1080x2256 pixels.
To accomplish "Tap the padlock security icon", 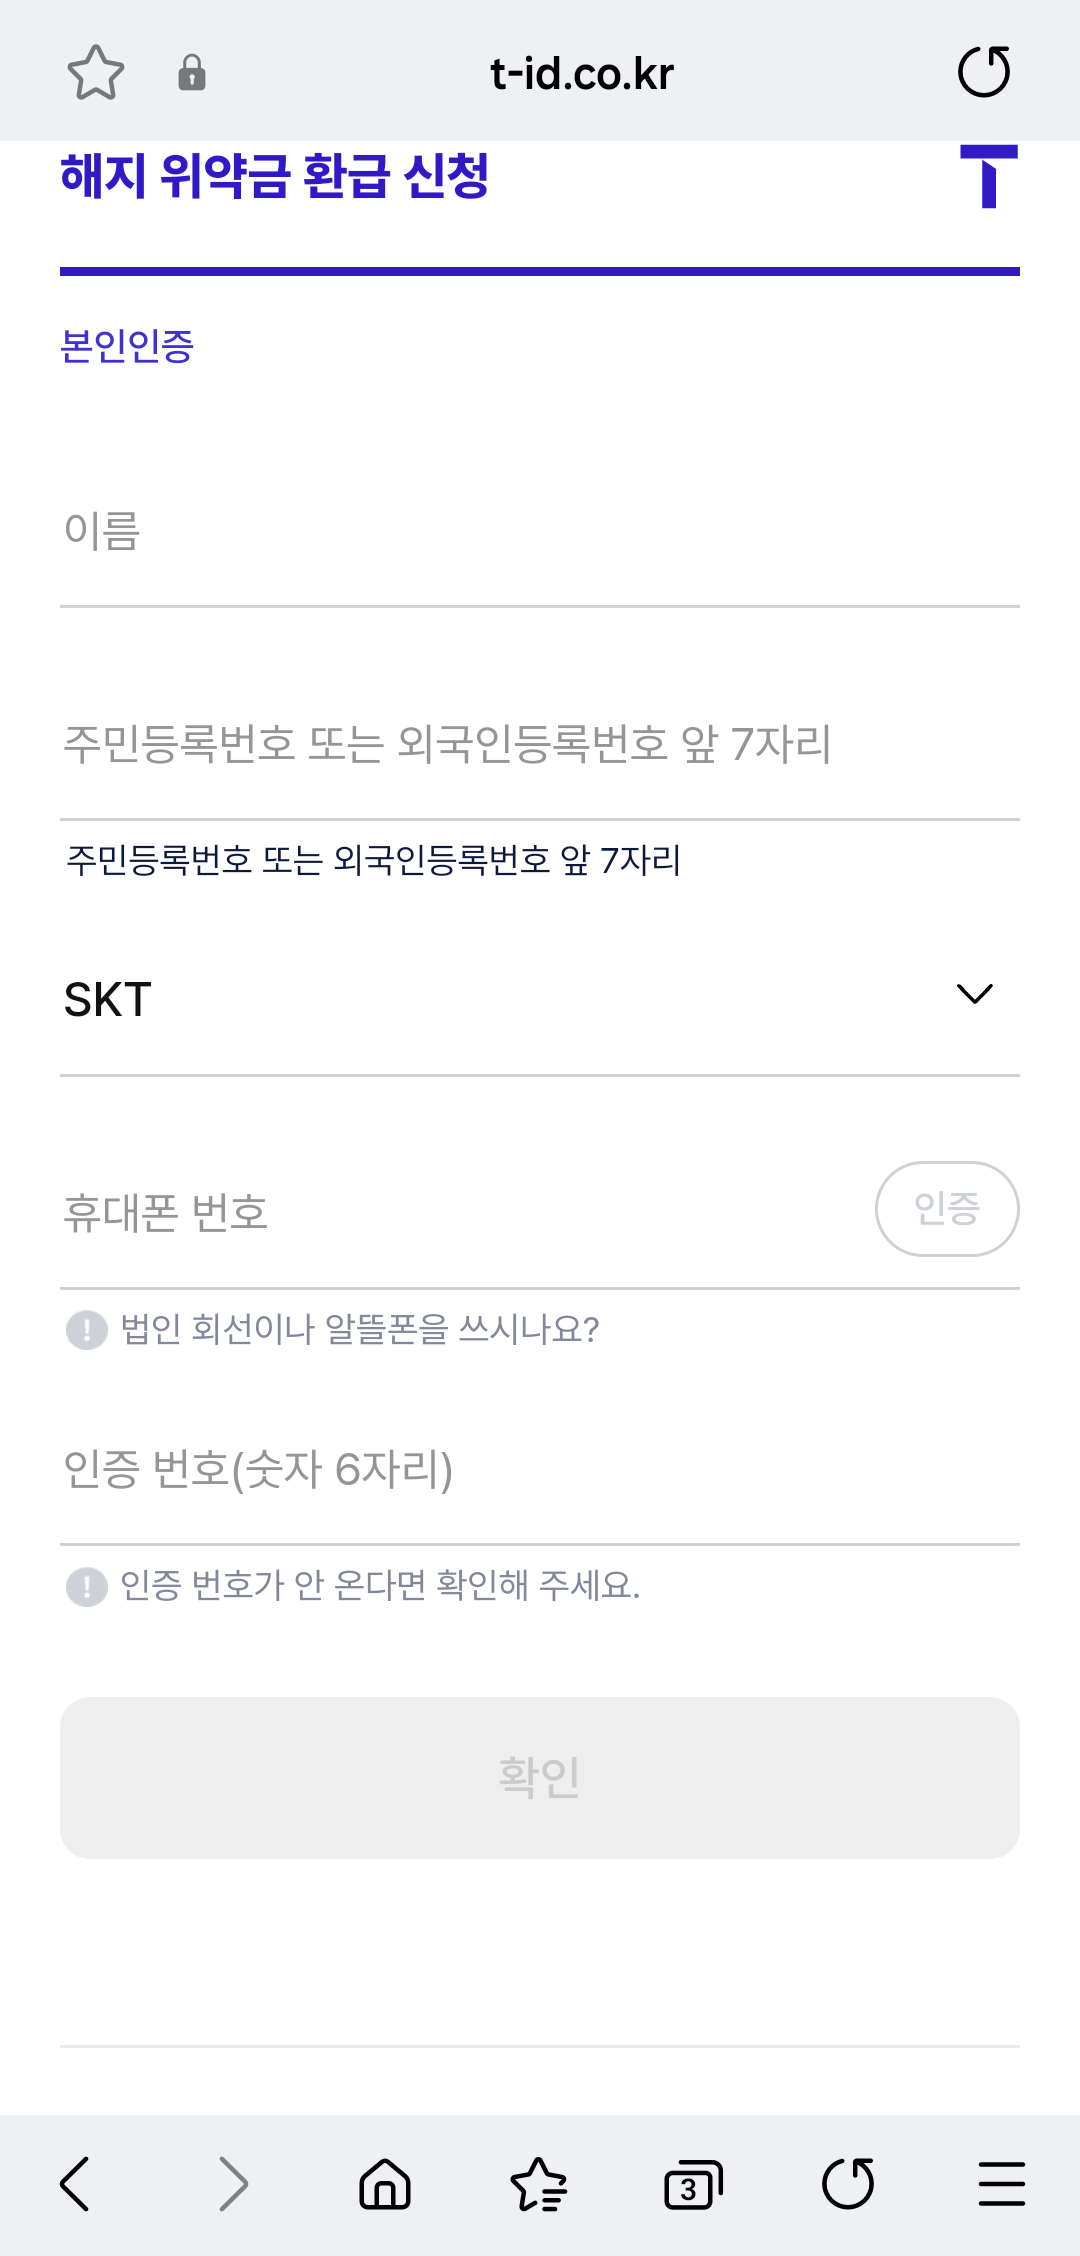I will pyautogui.click(x=191, y=73).
